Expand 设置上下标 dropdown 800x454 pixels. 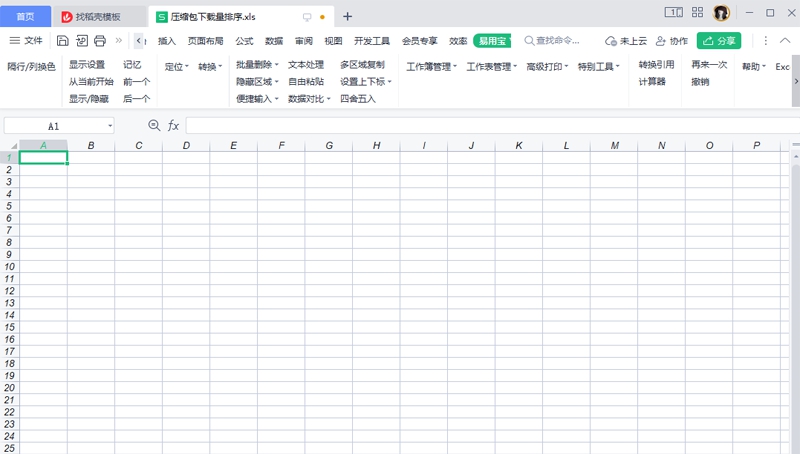366,82
